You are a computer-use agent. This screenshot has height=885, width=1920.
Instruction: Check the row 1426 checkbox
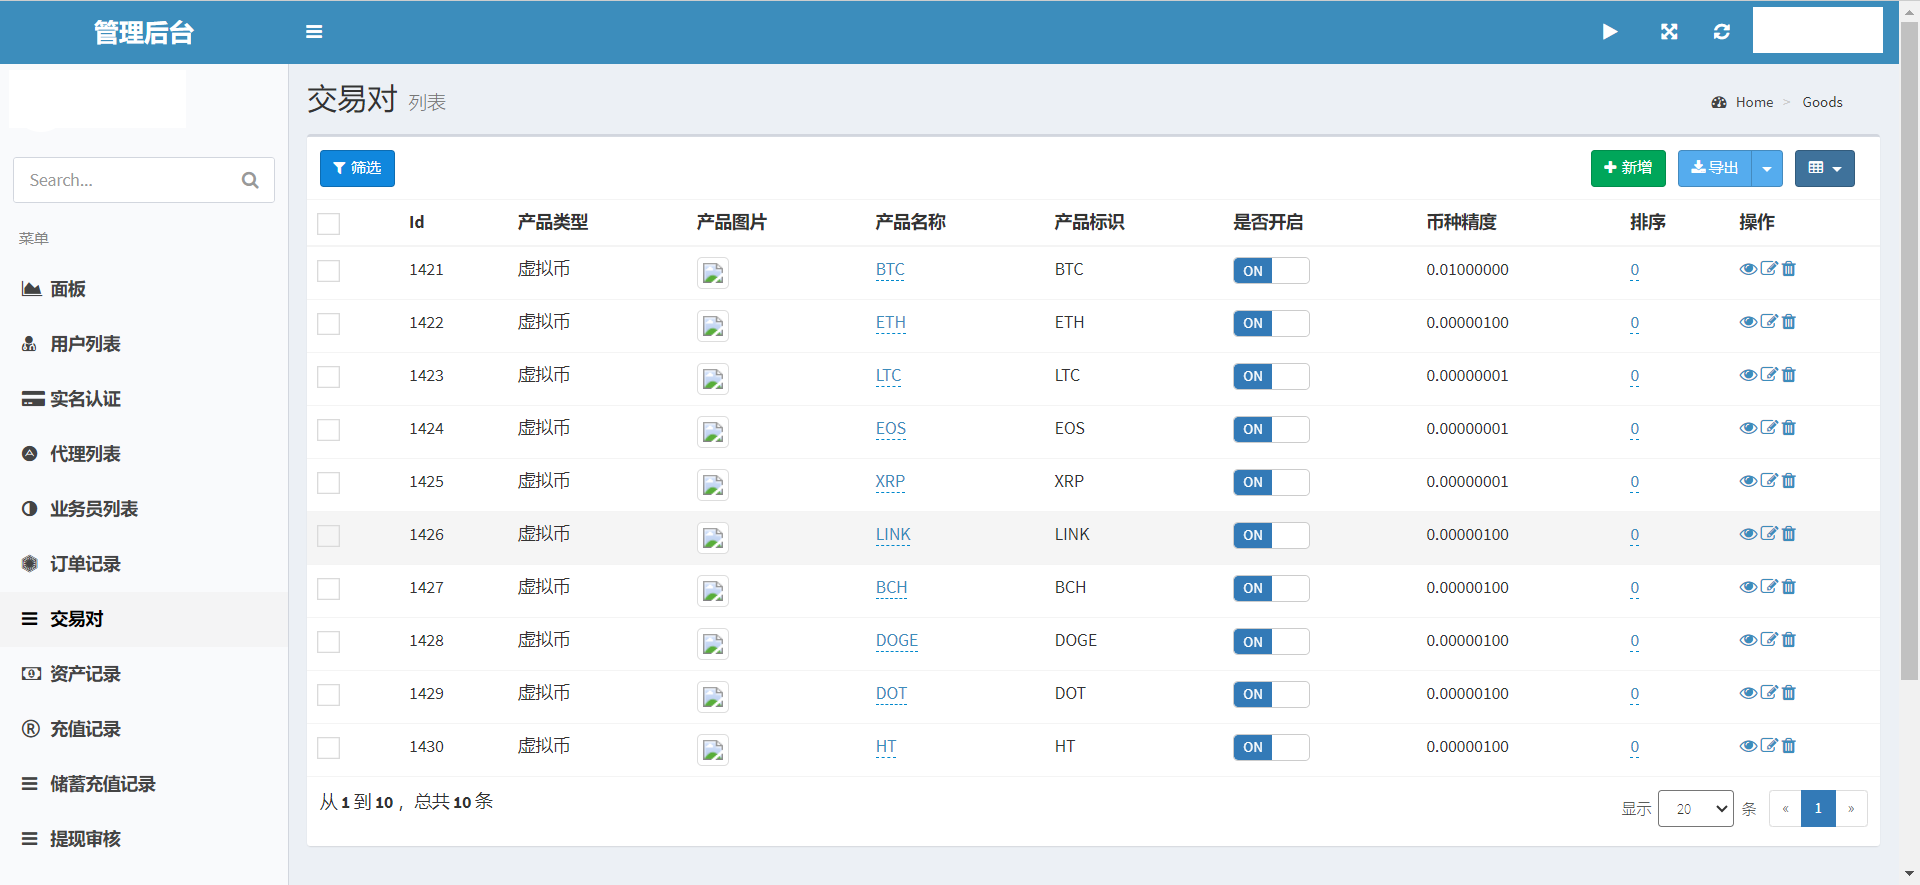[x=328, y=536]
